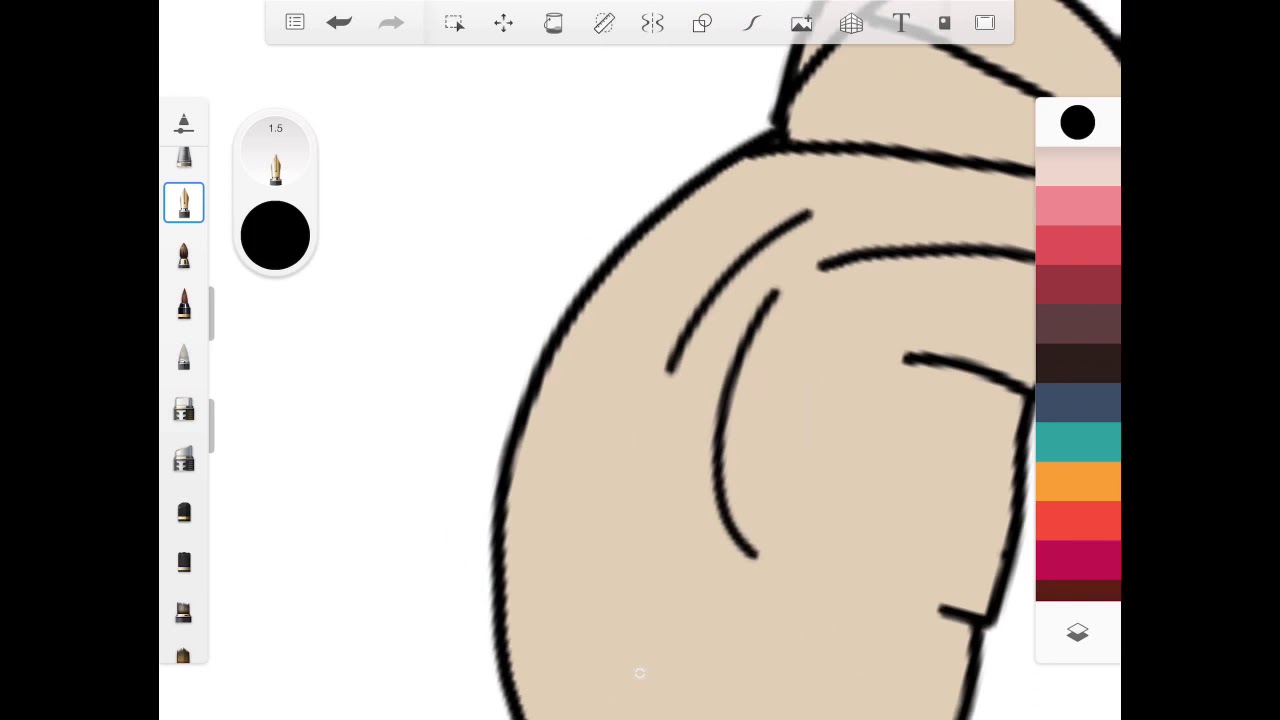The image size is (1280, 720).
Task: Select the rectangular selection tool
Action: [454, 22]
